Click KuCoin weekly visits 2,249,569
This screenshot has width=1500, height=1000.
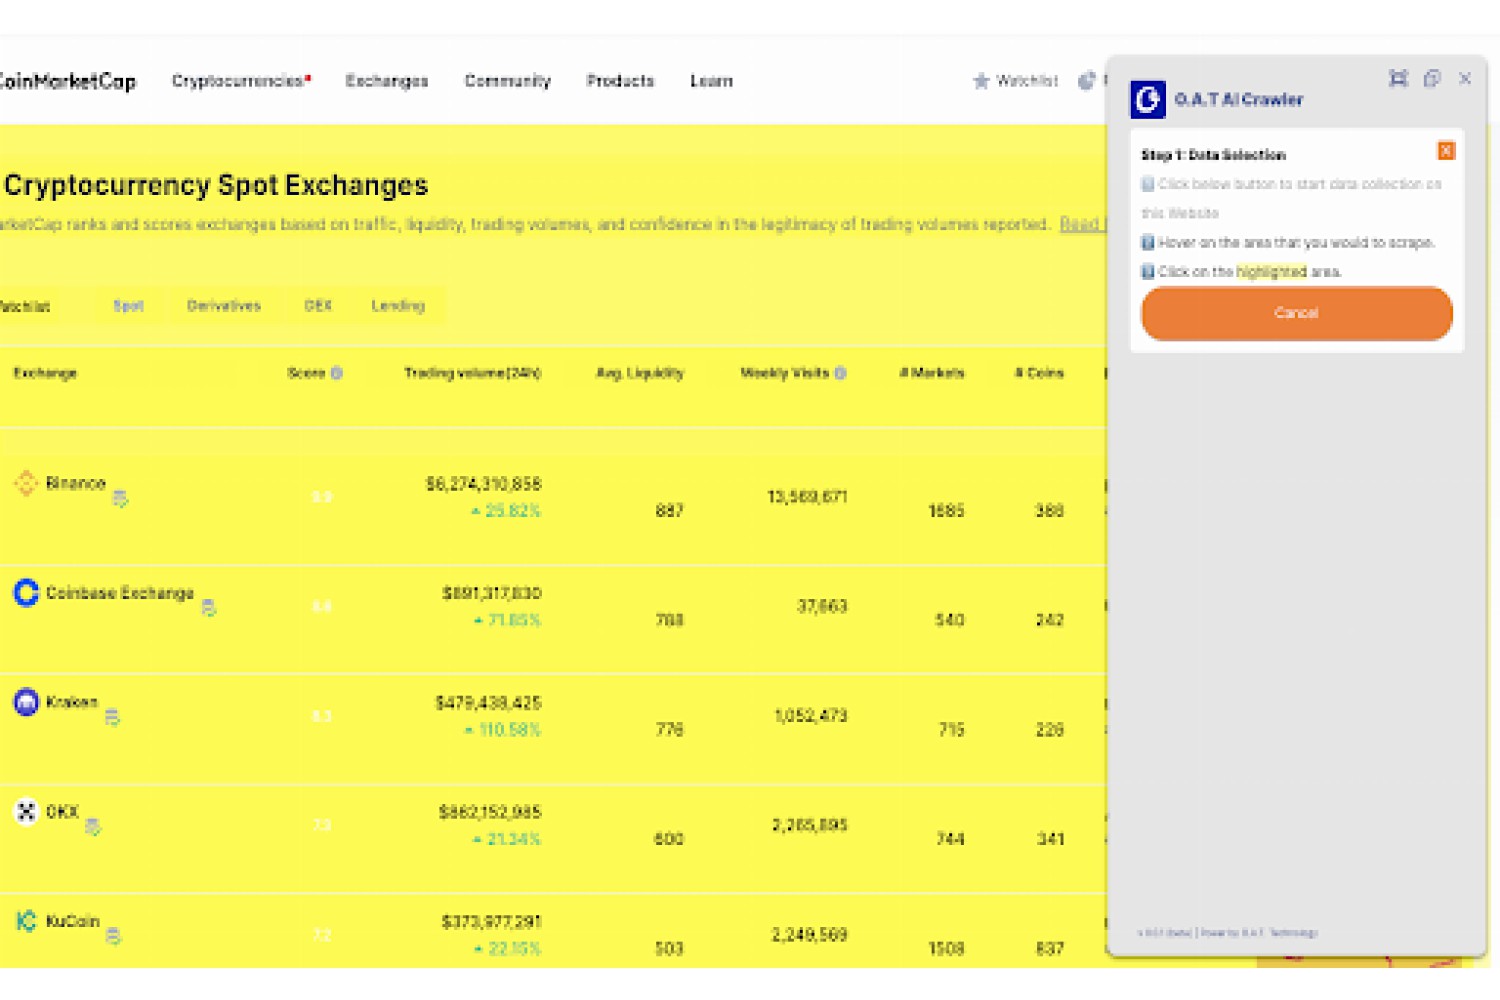[x=810, y=935]
